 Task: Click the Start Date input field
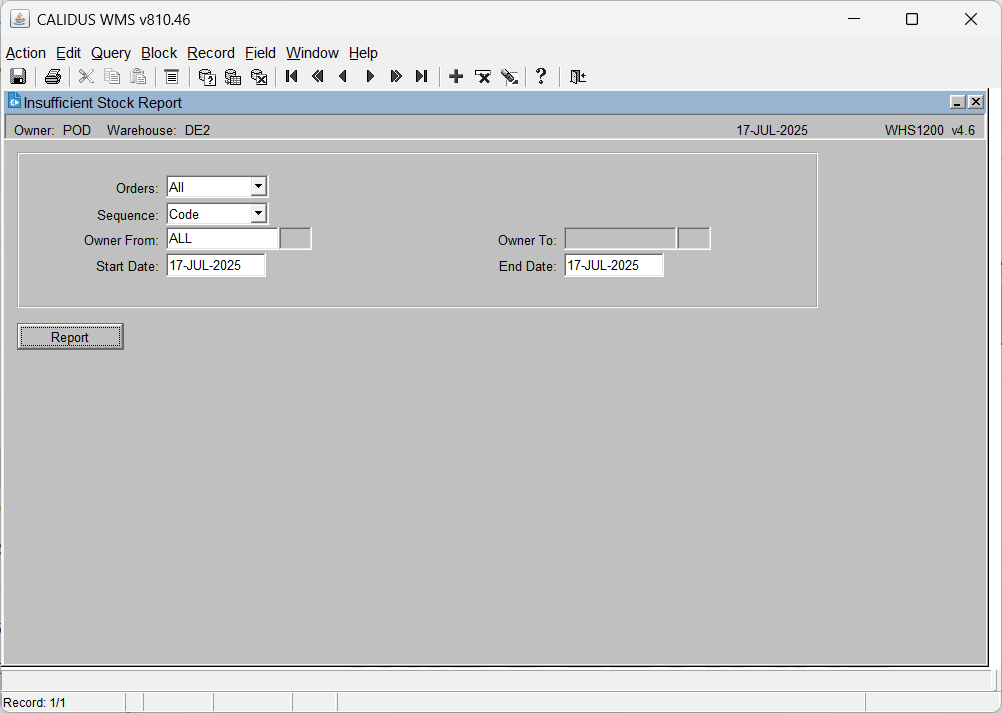tap(216, 265)
